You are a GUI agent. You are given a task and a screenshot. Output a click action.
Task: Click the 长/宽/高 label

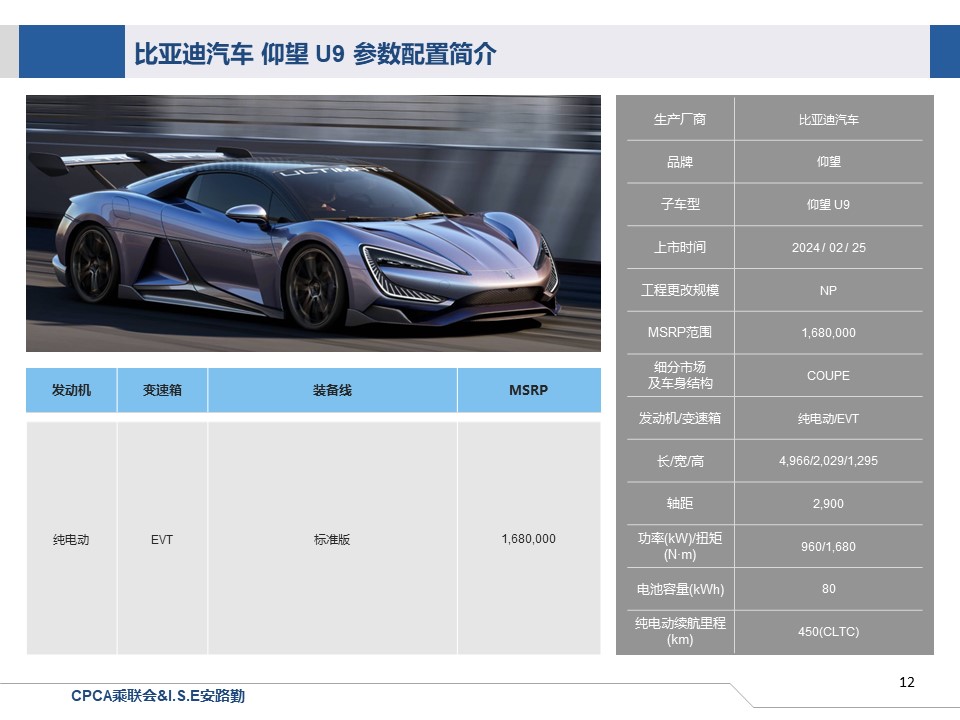click(680, 461)
